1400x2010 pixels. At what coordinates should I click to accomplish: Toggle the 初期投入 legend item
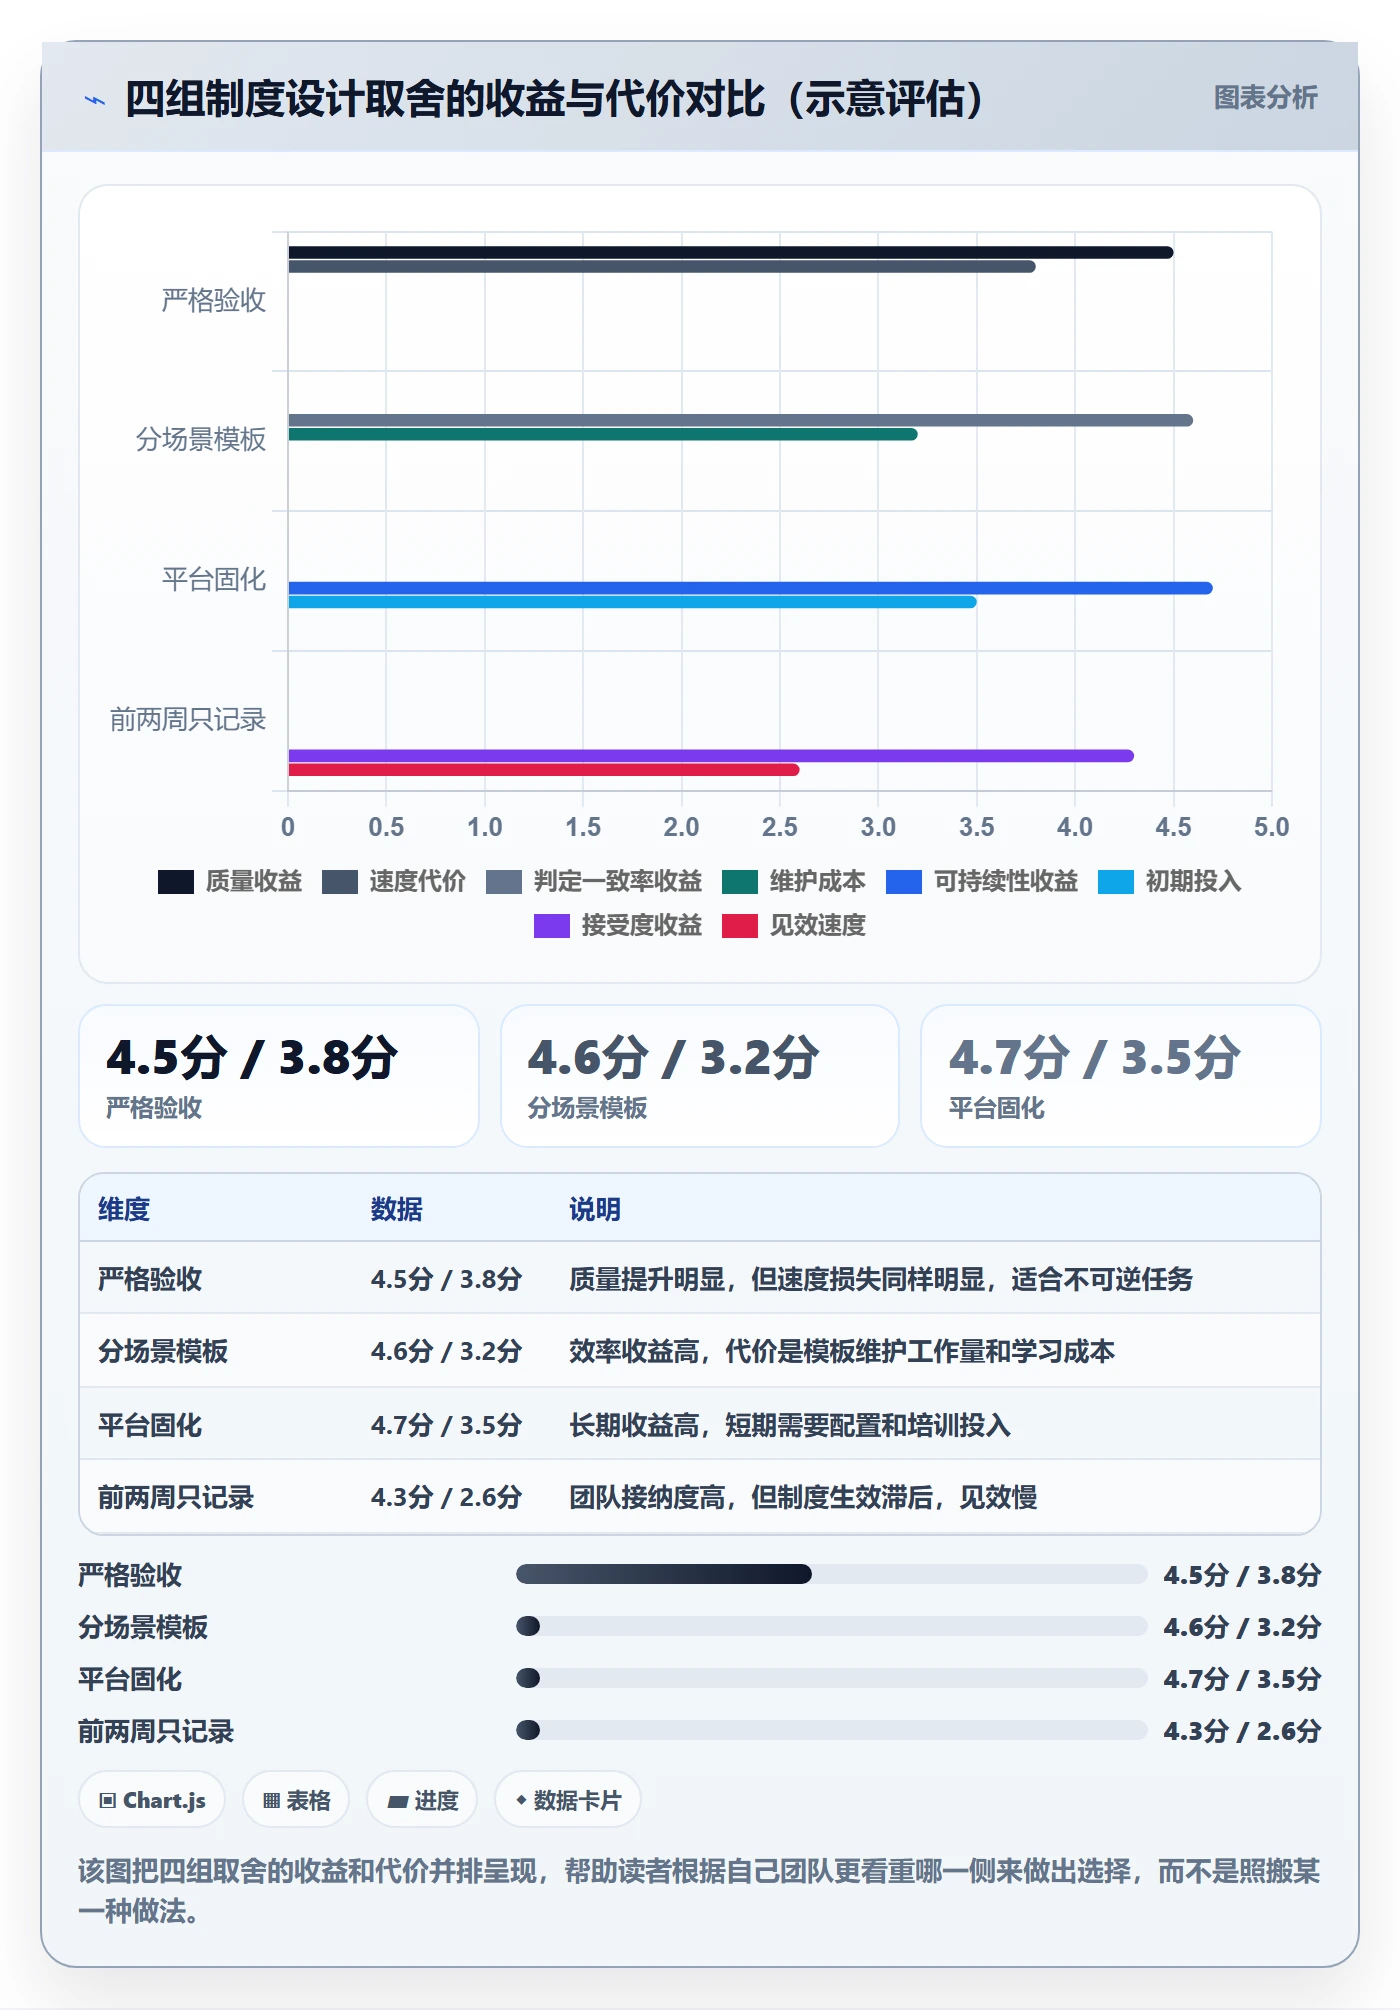1169,881
